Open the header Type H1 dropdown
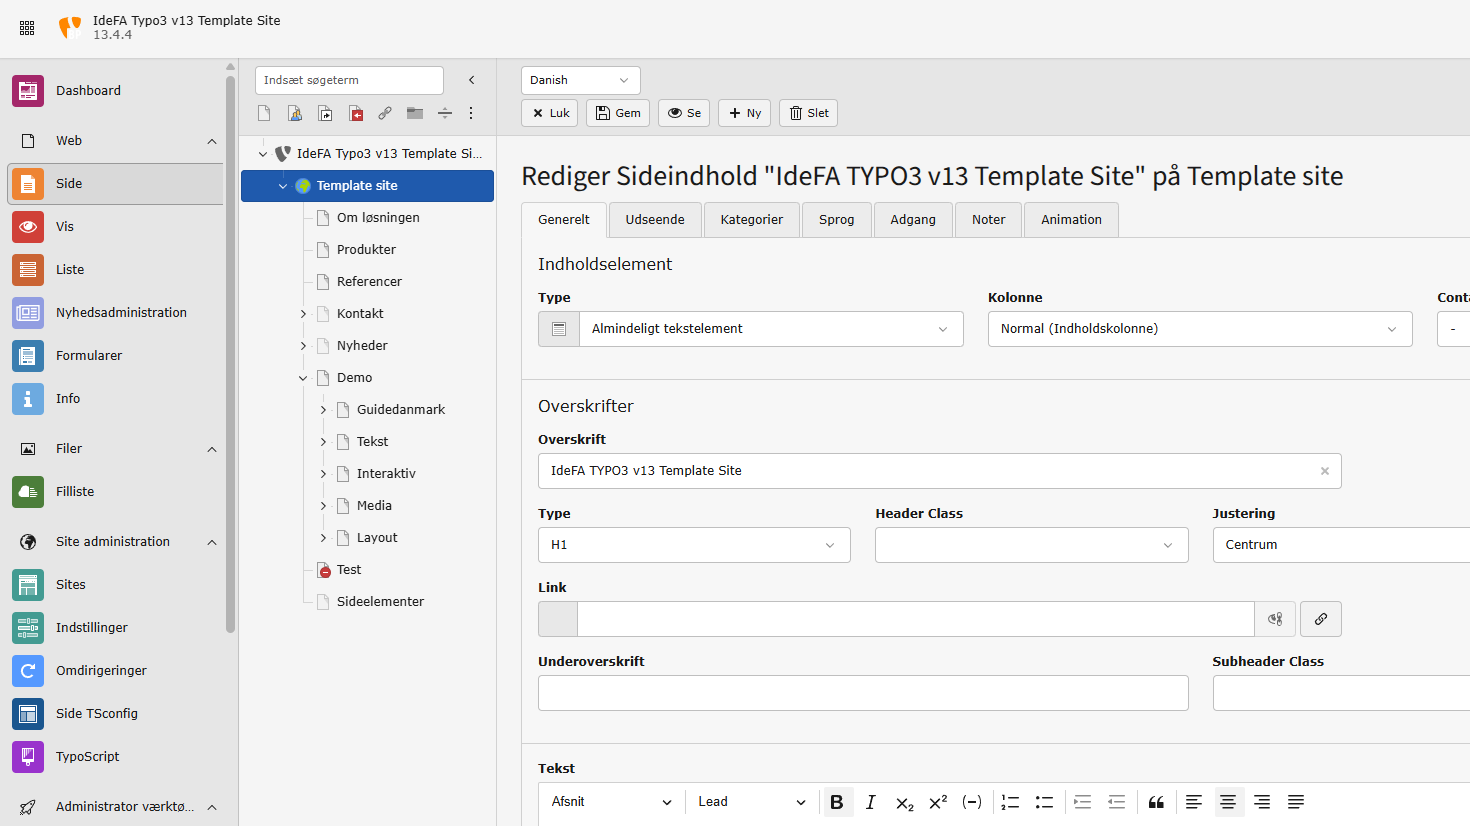Screen dimensions: 1470x826 694,545
